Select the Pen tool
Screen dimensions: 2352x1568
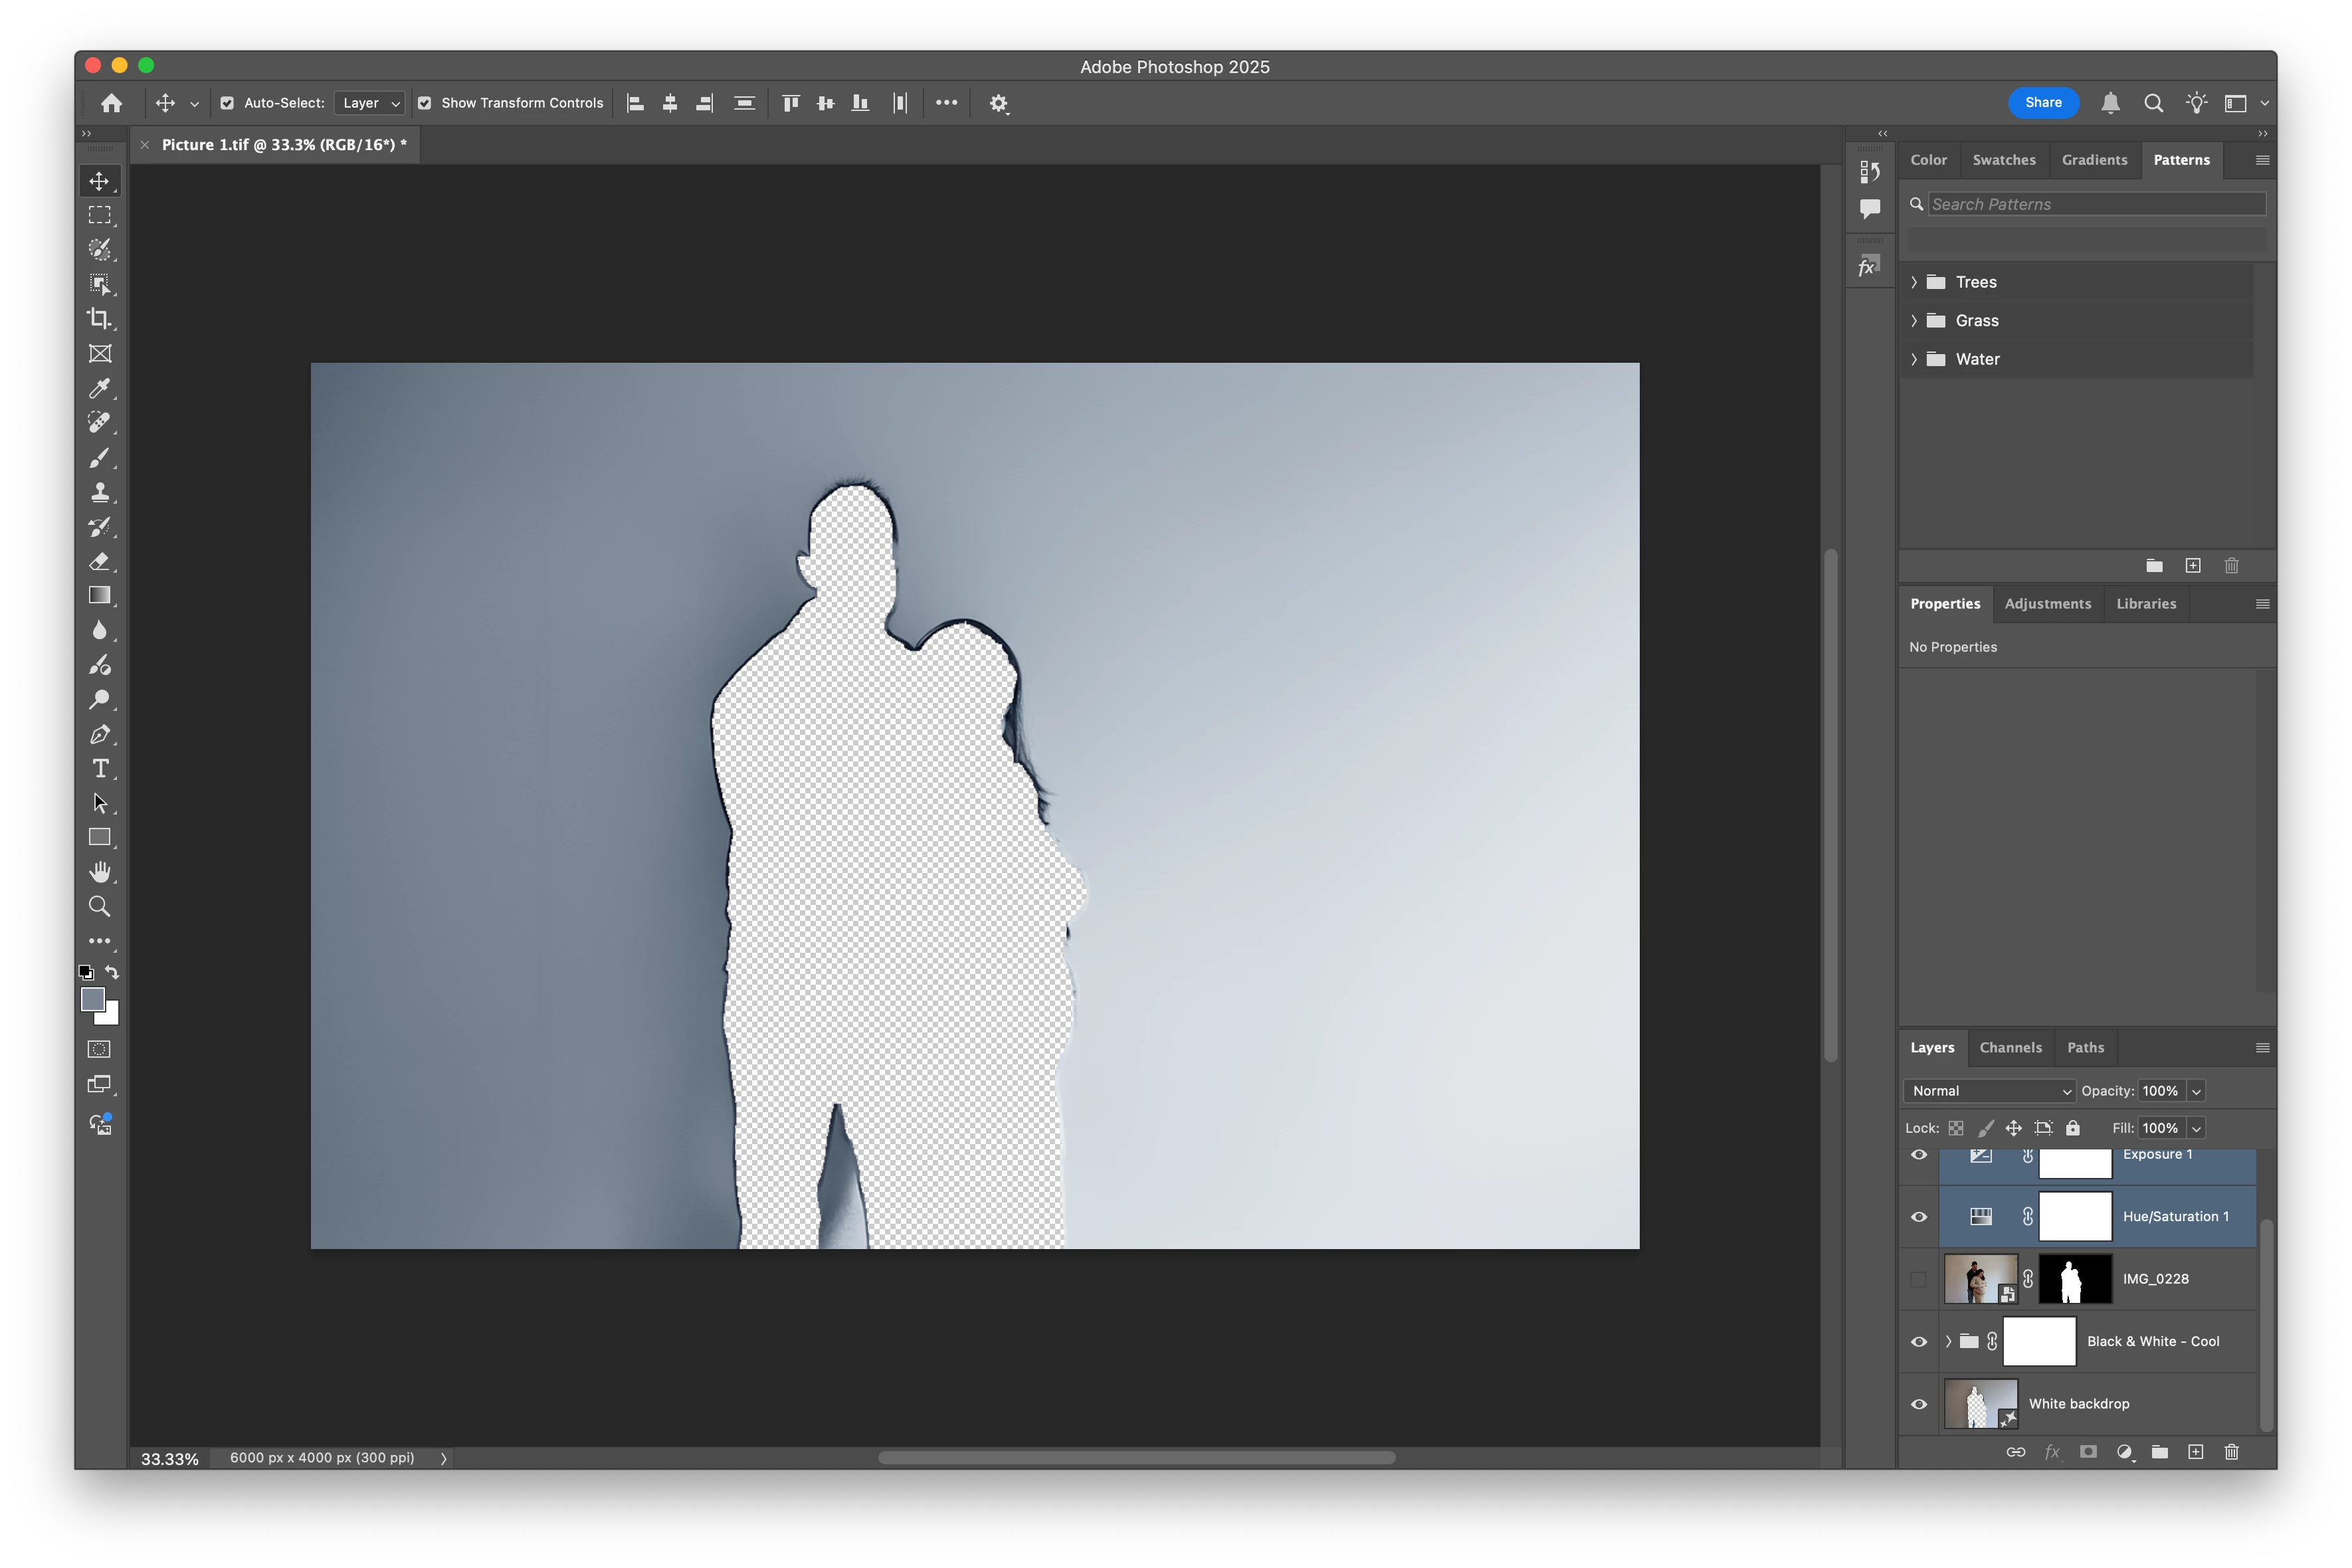pos(99,734)
